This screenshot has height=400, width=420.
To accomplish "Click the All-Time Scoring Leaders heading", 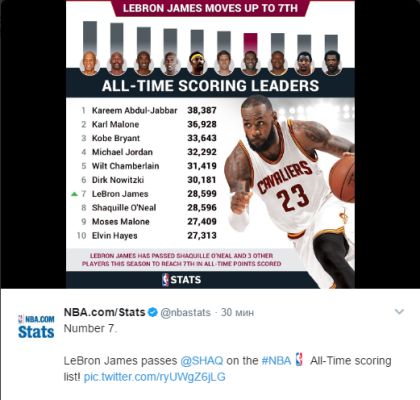I will click(x=210, y=86).
